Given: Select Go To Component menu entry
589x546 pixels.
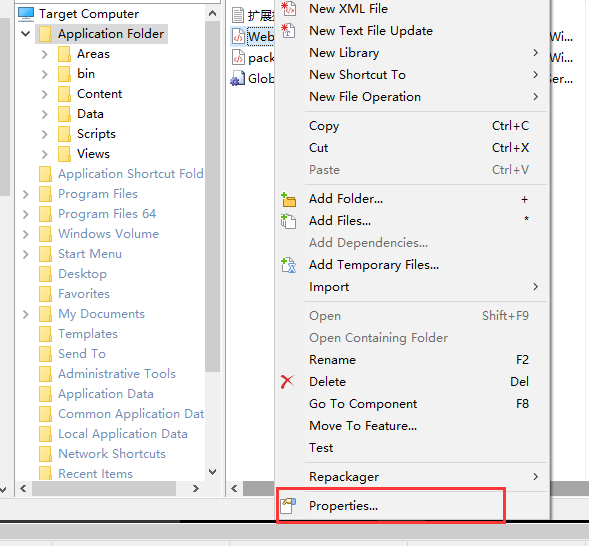Looking at the screenshot, I should [412, 404].
